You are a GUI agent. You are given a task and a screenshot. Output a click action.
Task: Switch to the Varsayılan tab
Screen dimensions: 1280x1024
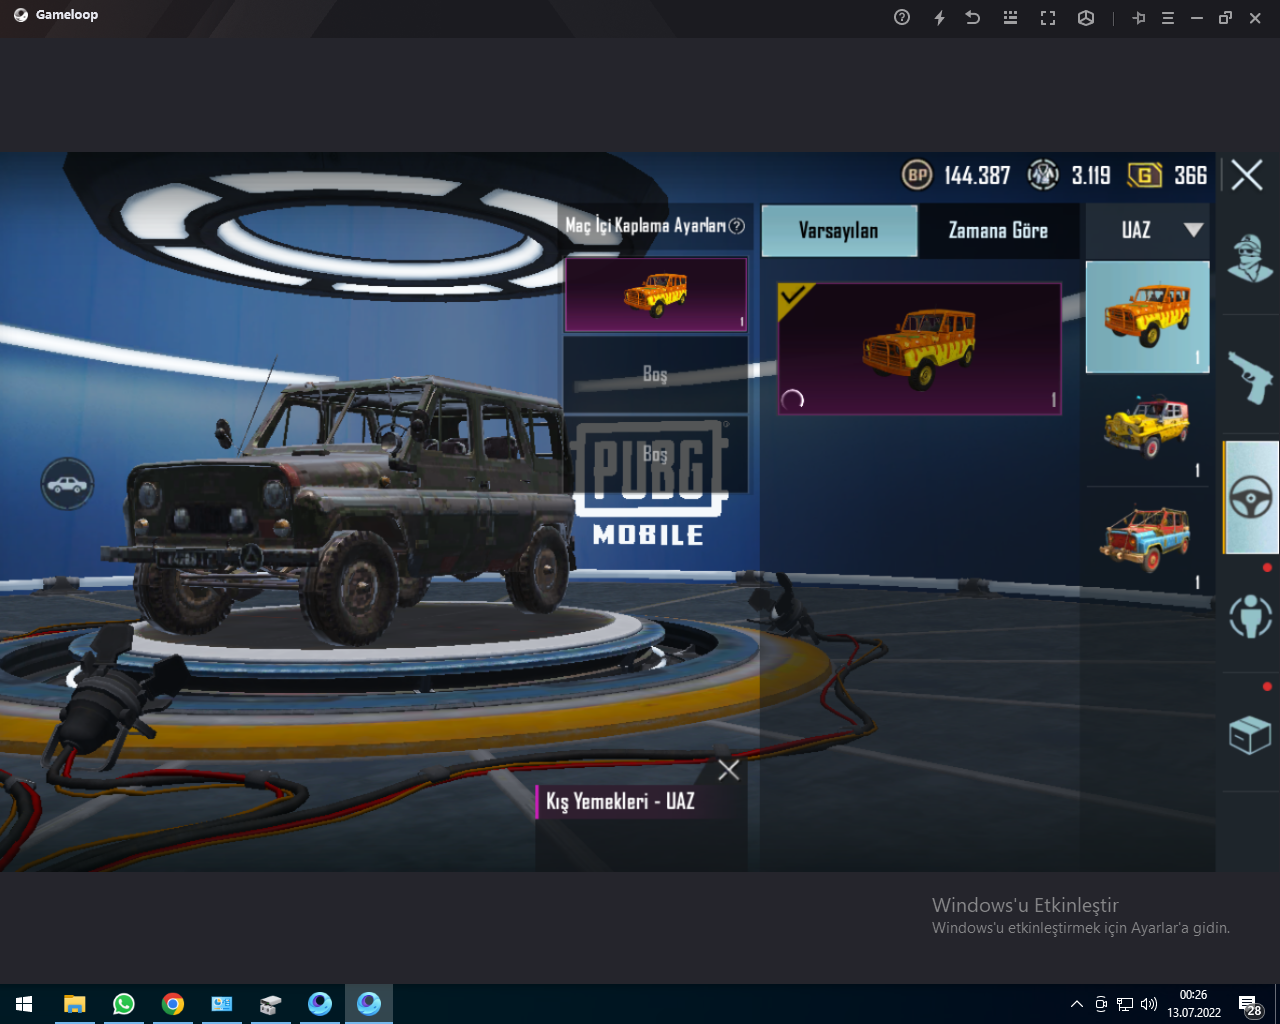point(839,231)
